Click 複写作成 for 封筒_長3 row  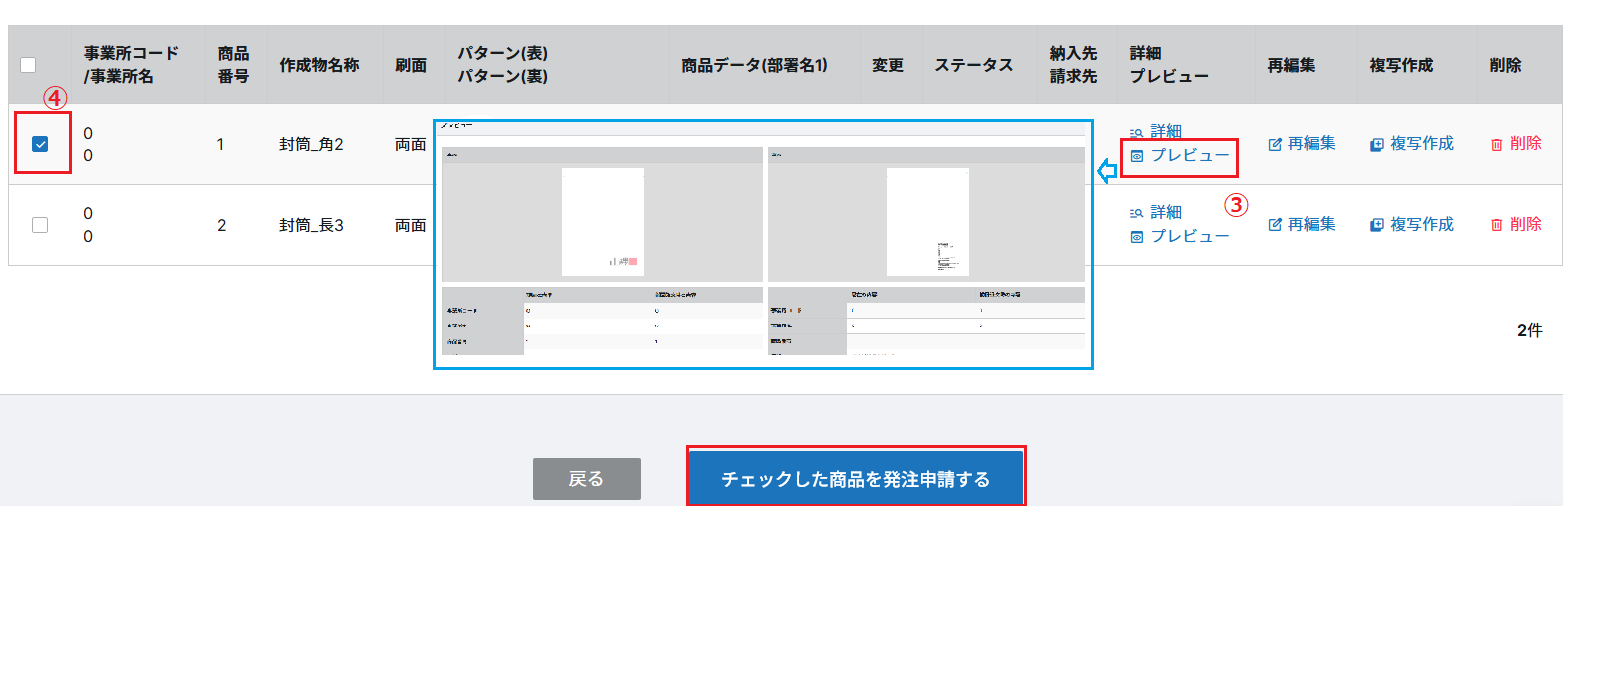pyautogui.click(x=1412, y=224)
